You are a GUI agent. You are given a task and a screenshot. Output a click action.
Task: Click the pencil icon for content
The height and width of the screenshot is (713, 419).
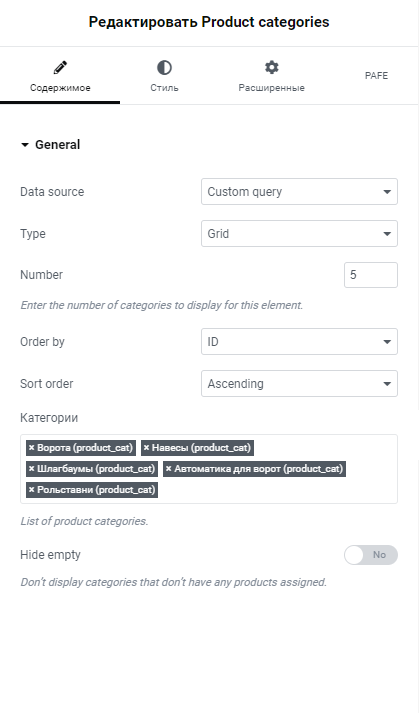click(x=60, y=68)
